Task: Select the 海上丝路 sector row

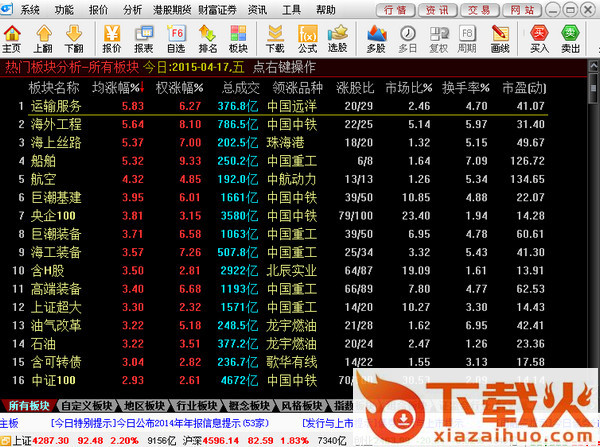Action: [279, 143]
